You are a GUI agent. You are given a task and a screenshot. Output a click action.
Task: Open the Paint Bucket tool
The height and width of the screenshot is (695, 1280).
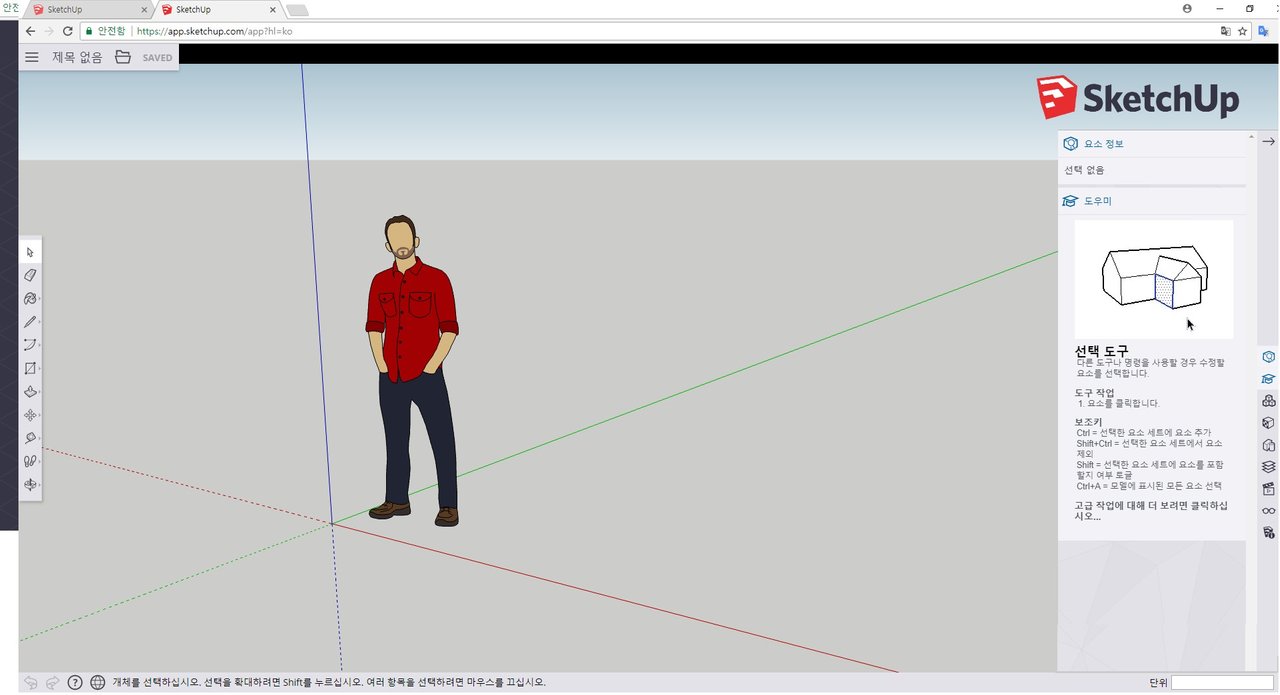coord(30,298)
